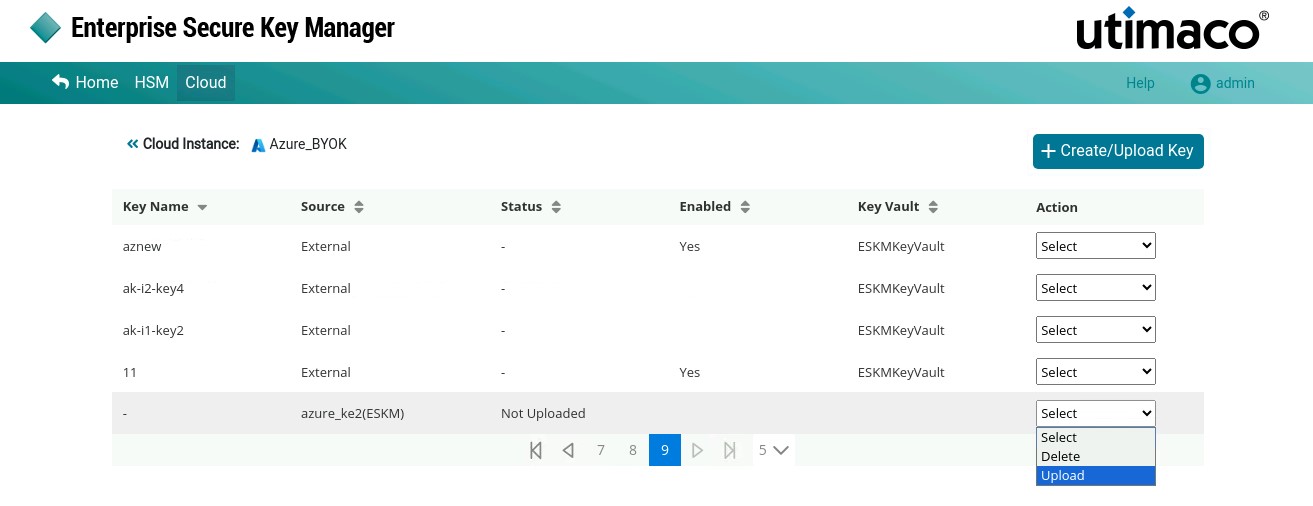Switch to the HSM tab

point(152,83)
